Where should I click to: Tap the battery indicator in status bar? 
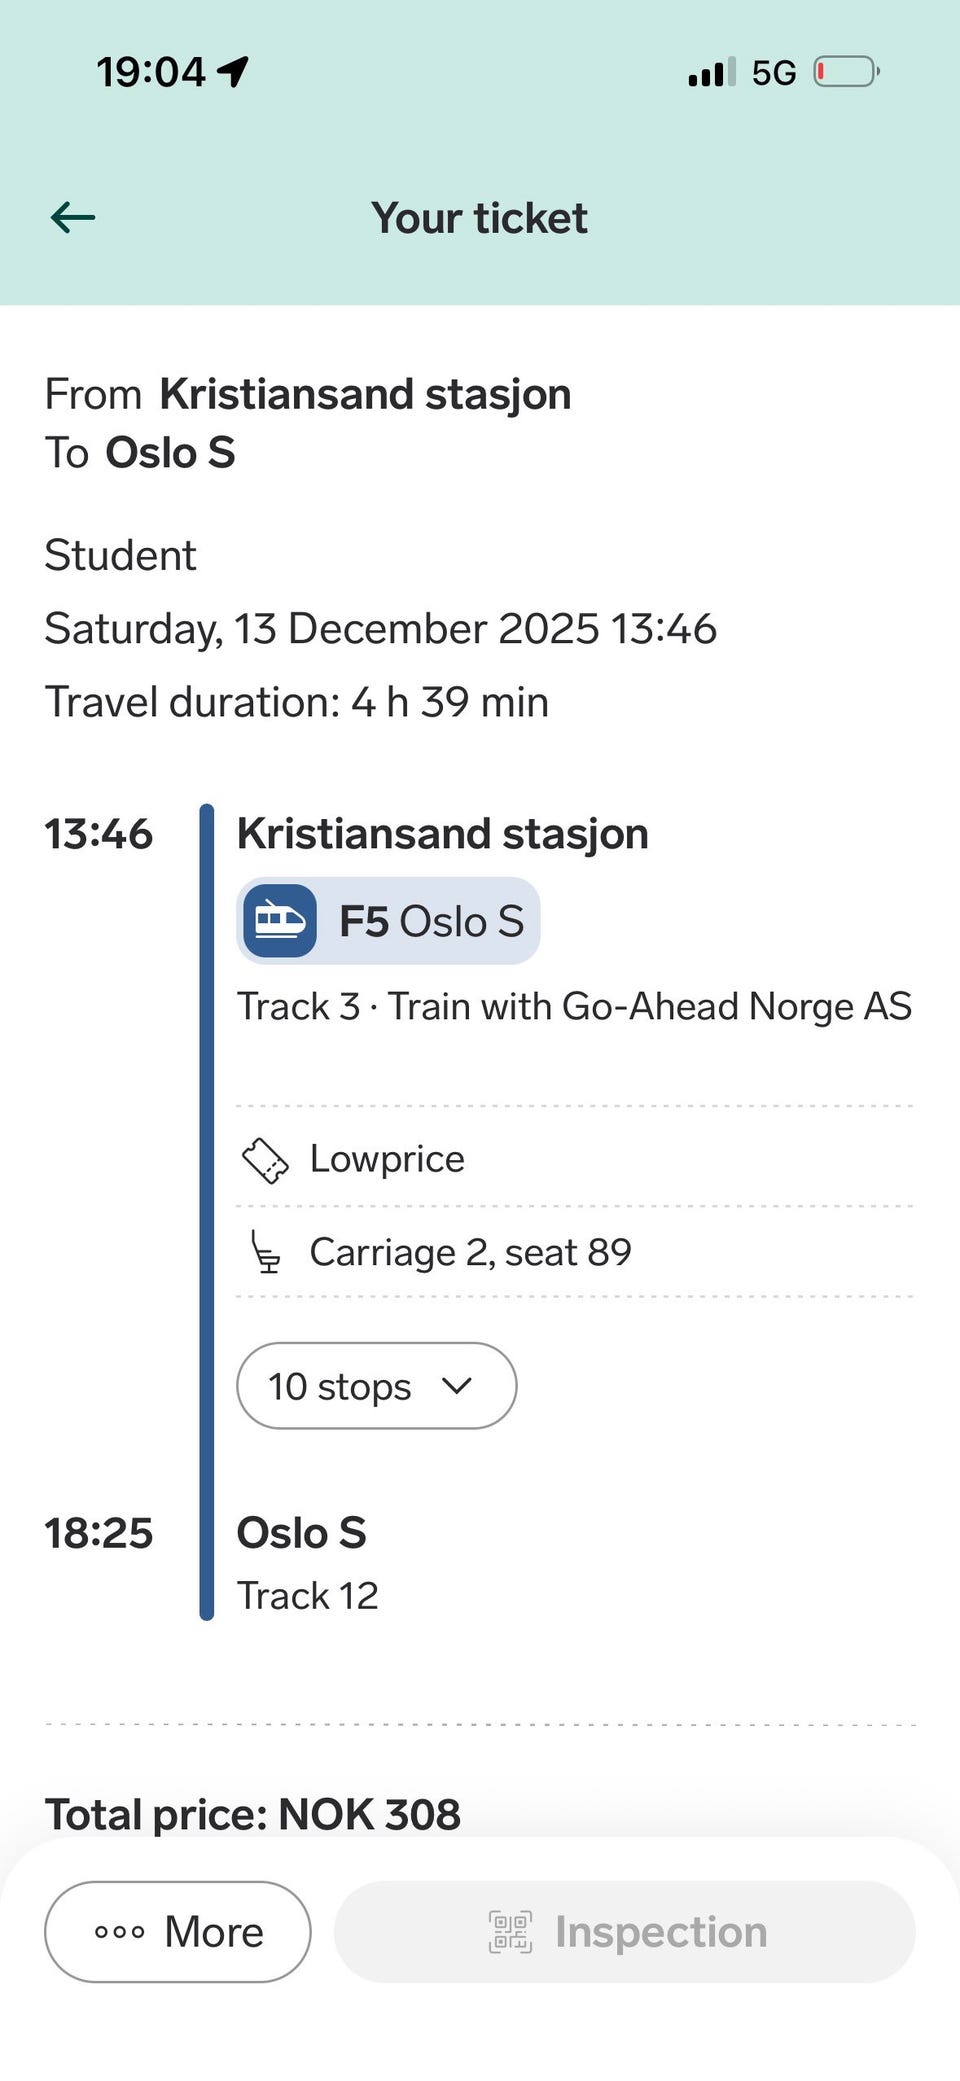pyautogui.click(x=846, y=72)
